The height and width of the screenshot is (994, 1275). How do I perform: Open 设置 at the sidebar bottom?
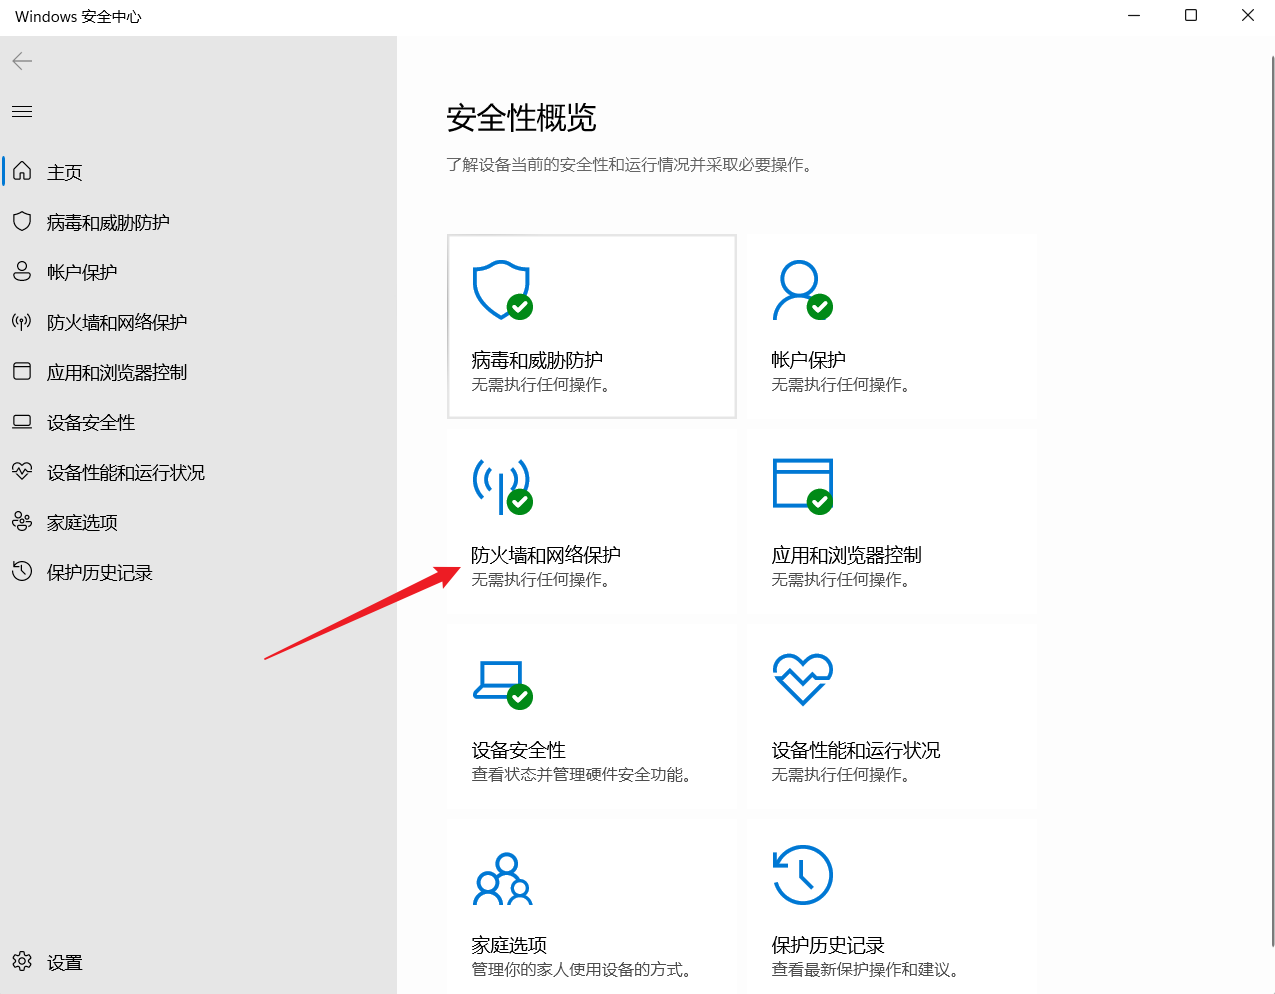point(65,963)
